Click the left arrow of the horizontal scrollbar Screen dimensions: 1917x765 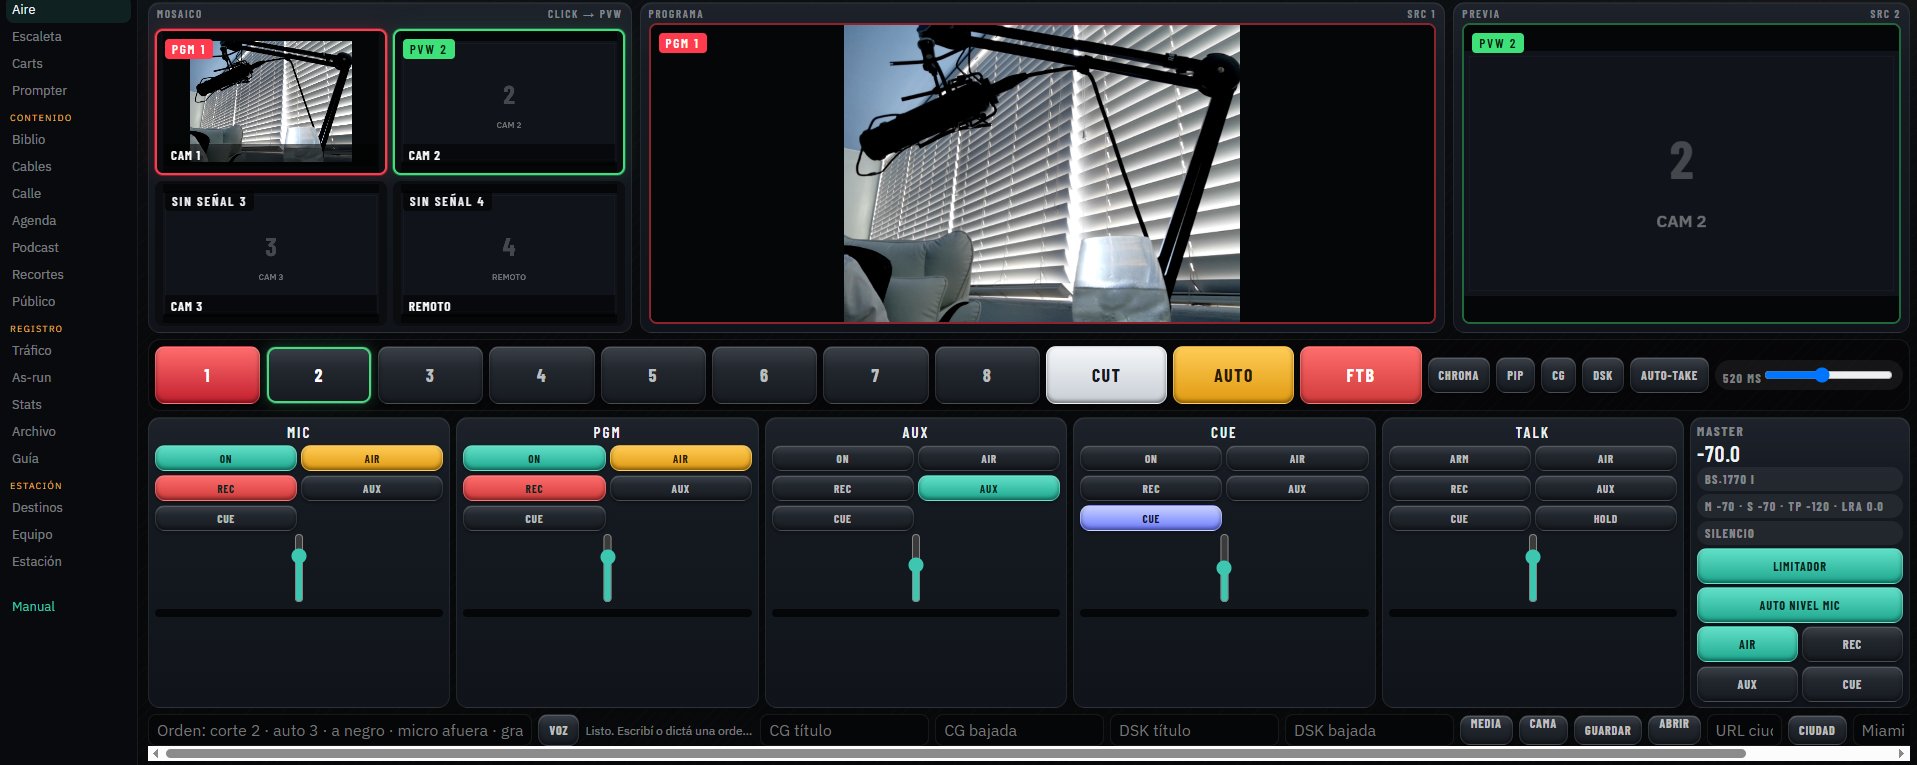pos(156,753)
